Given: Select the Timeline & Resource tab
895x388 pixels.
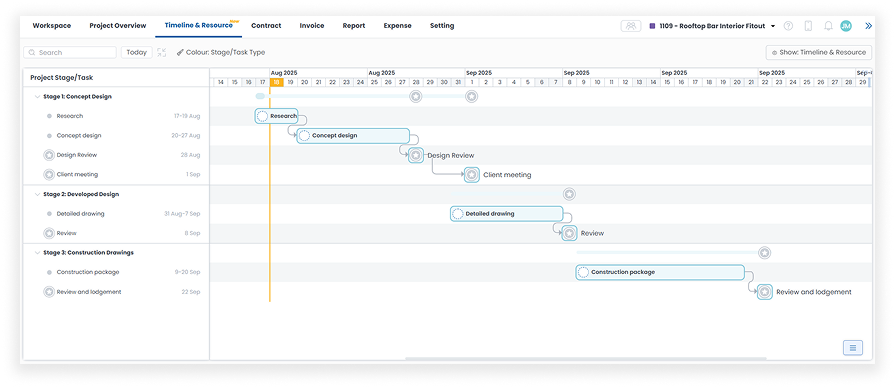Looking at the screenshot, I should tap(199, 26).
